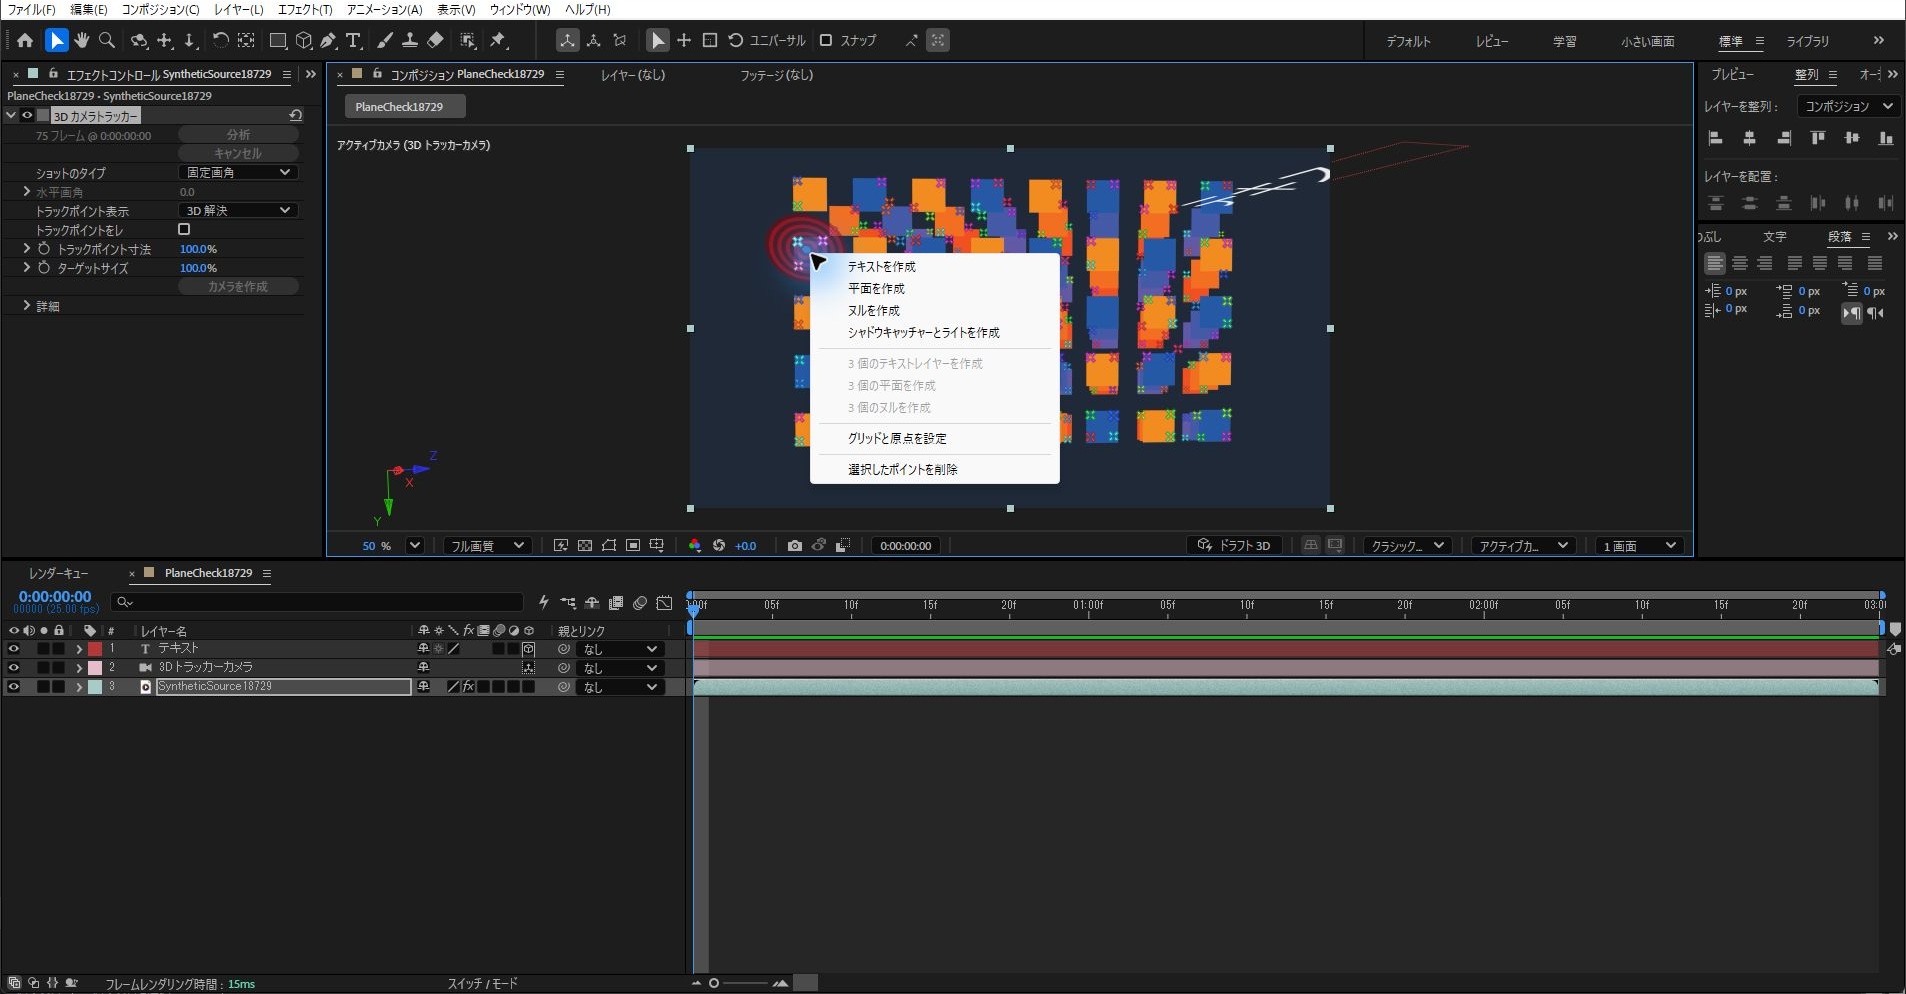
Task: Enable the render track points checkbox
Action: (184, 229)
